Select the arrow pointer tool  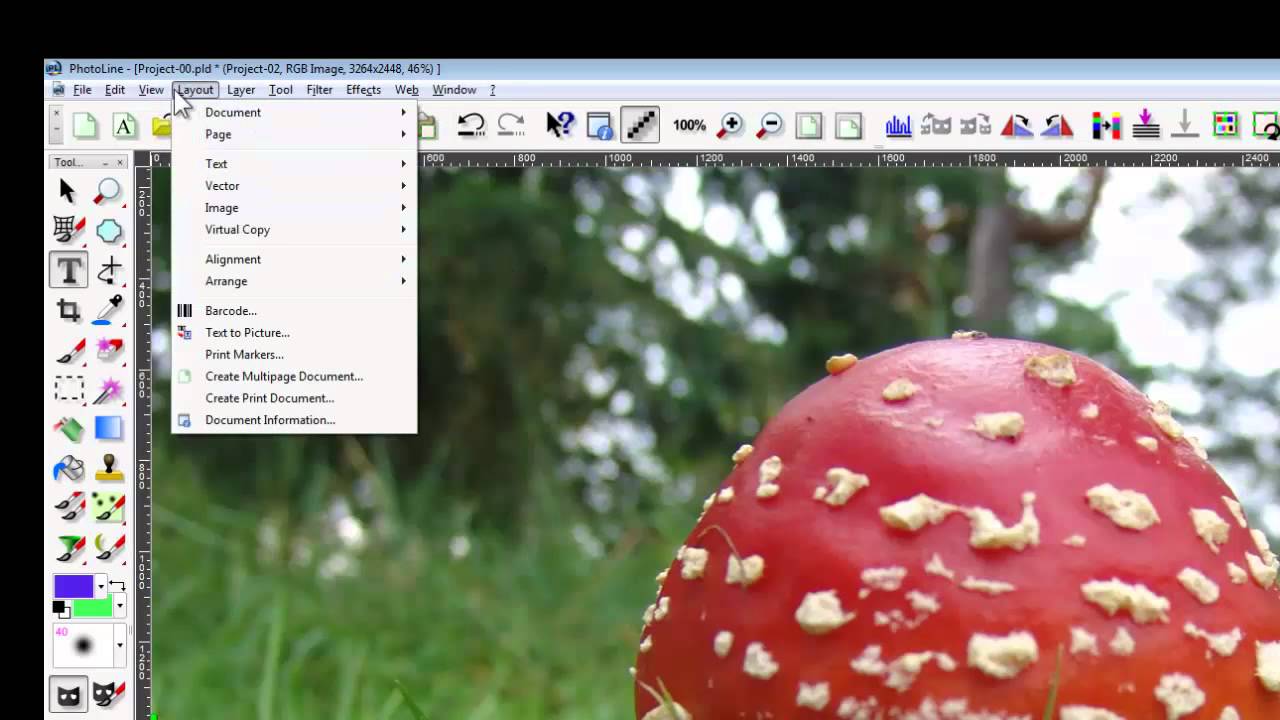coord(68,190)
